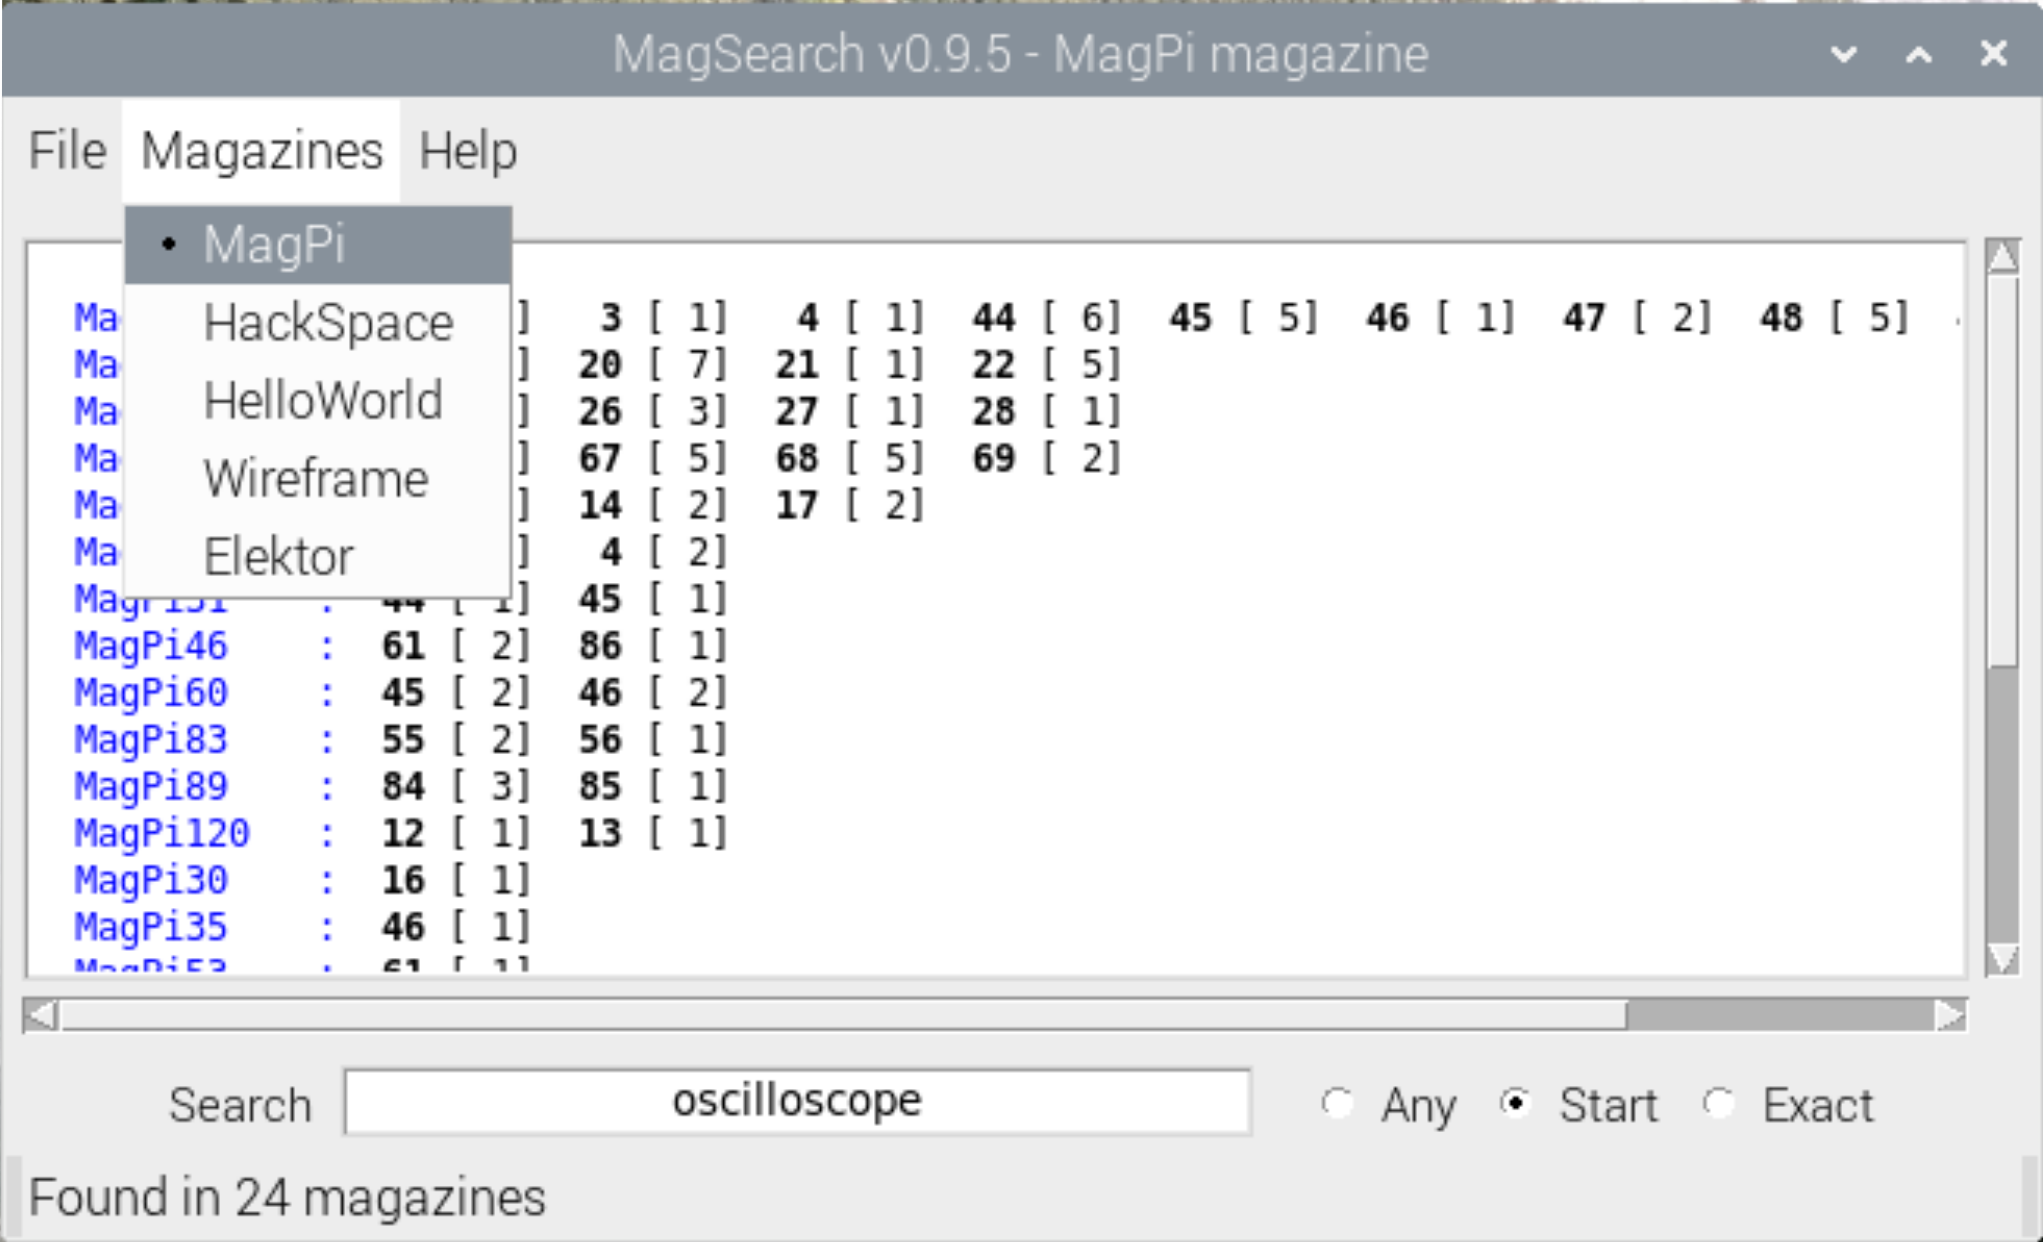Open the Magazines menu
Screen dimensions: 2043x1242
(260, 150)
